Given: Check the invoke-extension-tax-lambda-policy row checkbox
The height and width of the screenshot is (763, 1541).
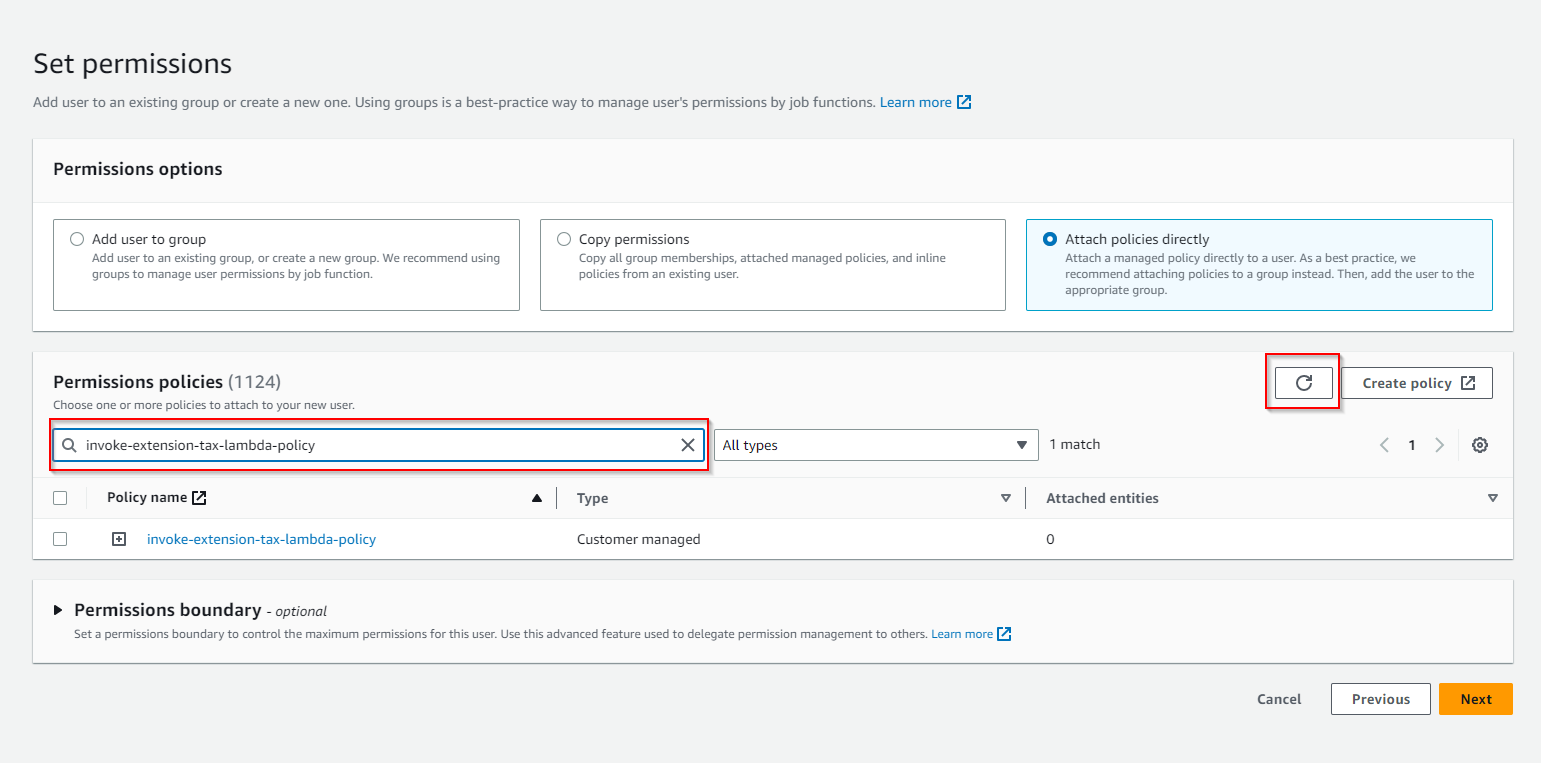Looking at the screenshot, I should pos(60,539).
